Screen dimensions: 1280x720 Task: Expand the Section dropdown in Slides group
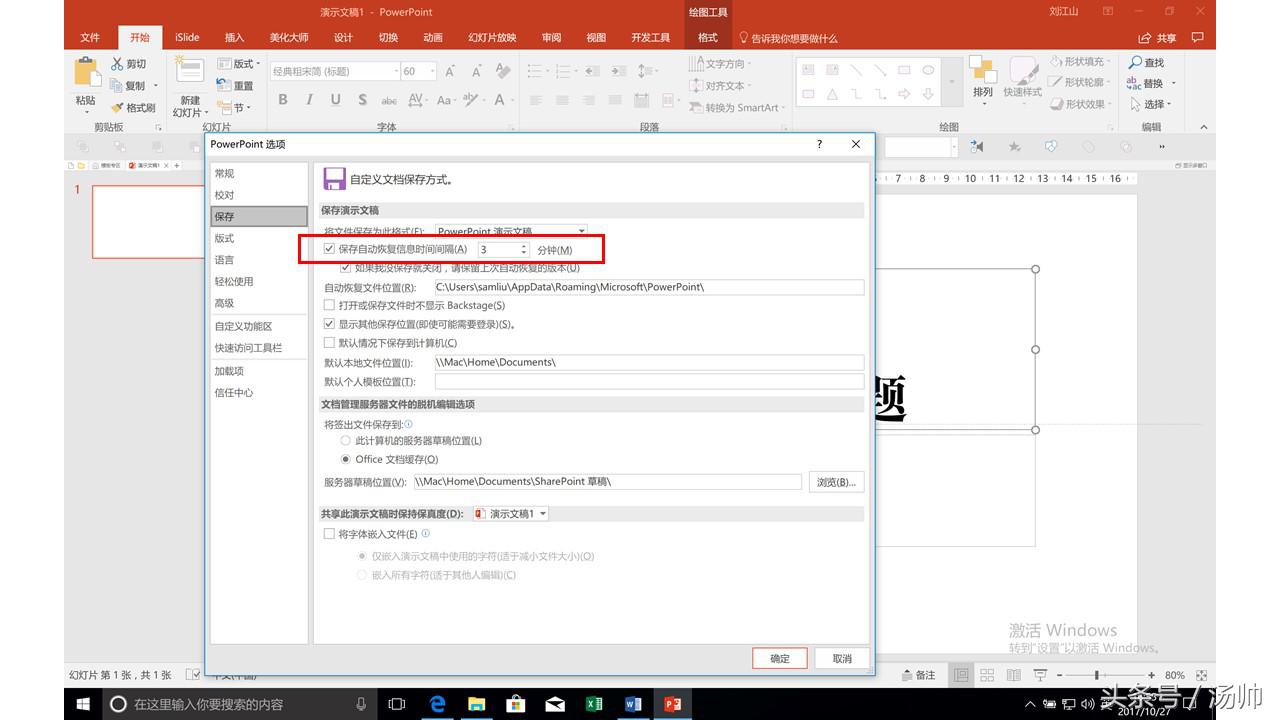click(x=234, y=107)
